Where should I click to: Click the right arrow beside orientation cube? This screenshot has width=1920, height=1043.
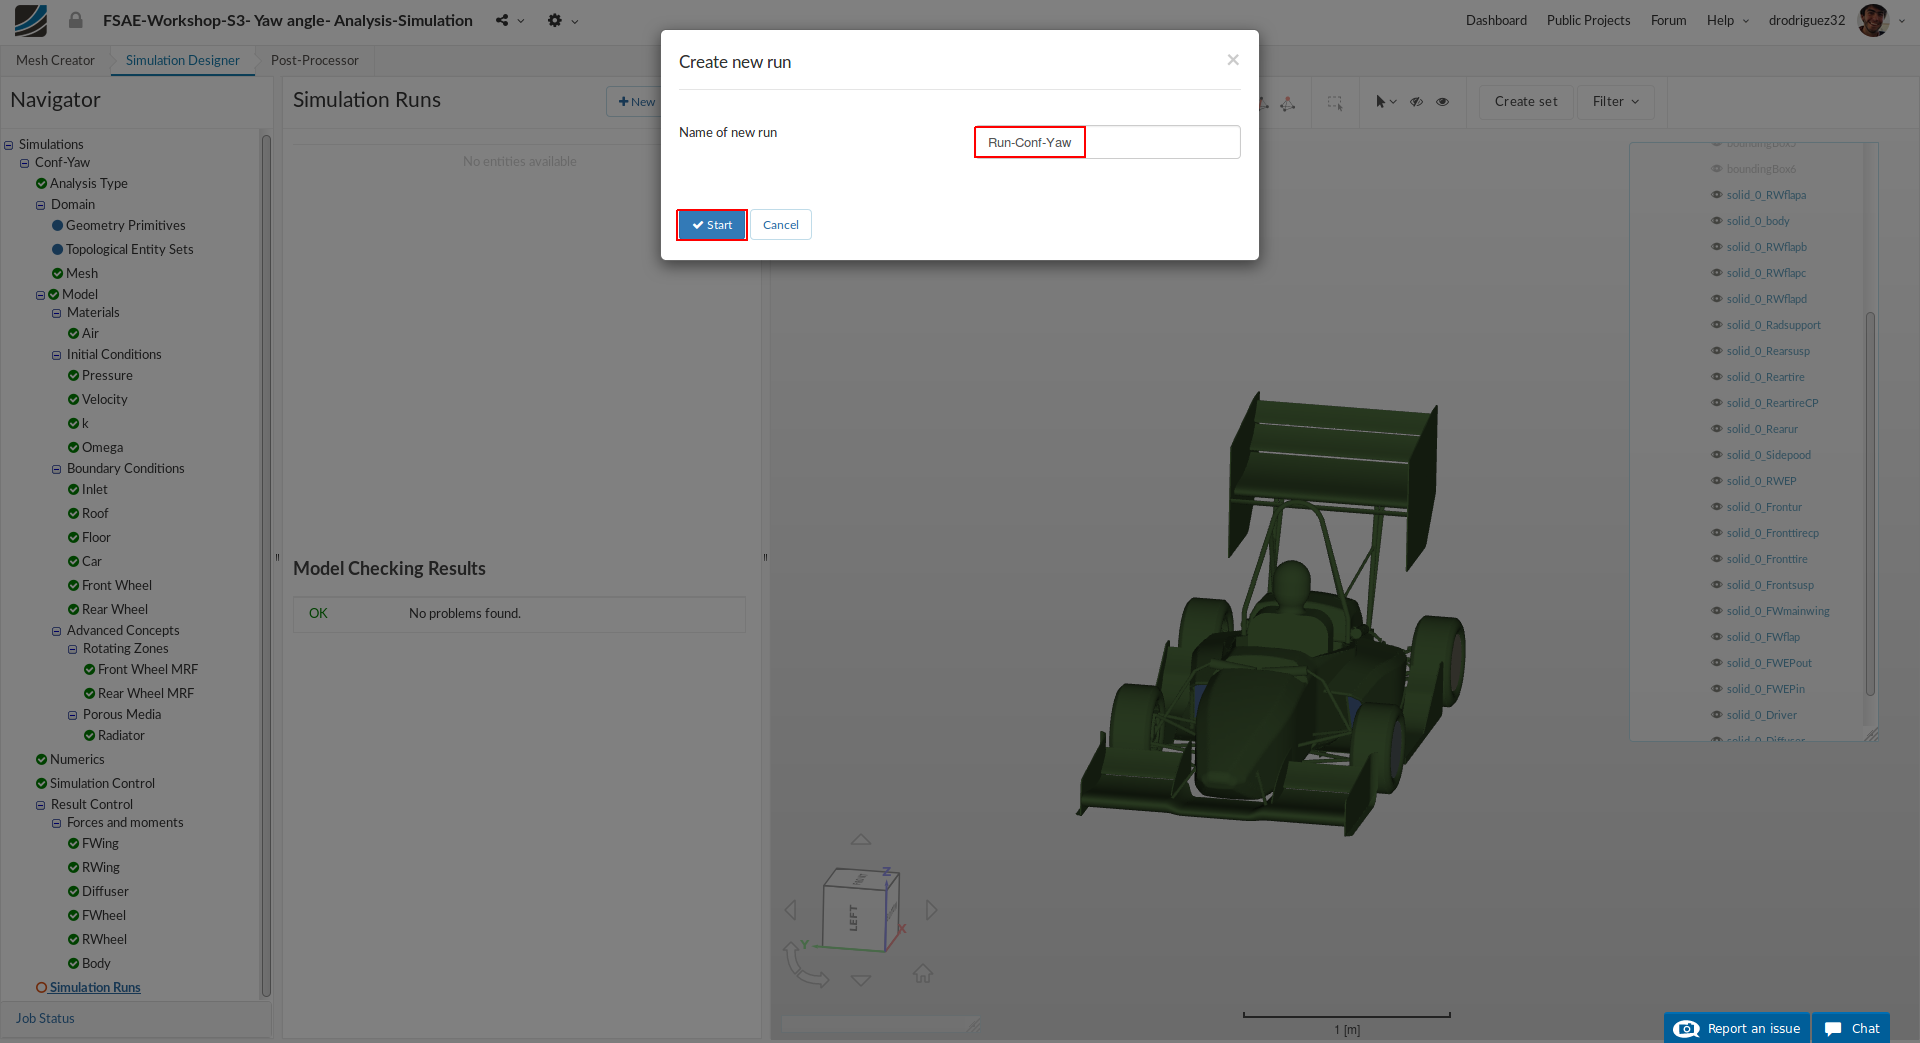tap(931, 910)
